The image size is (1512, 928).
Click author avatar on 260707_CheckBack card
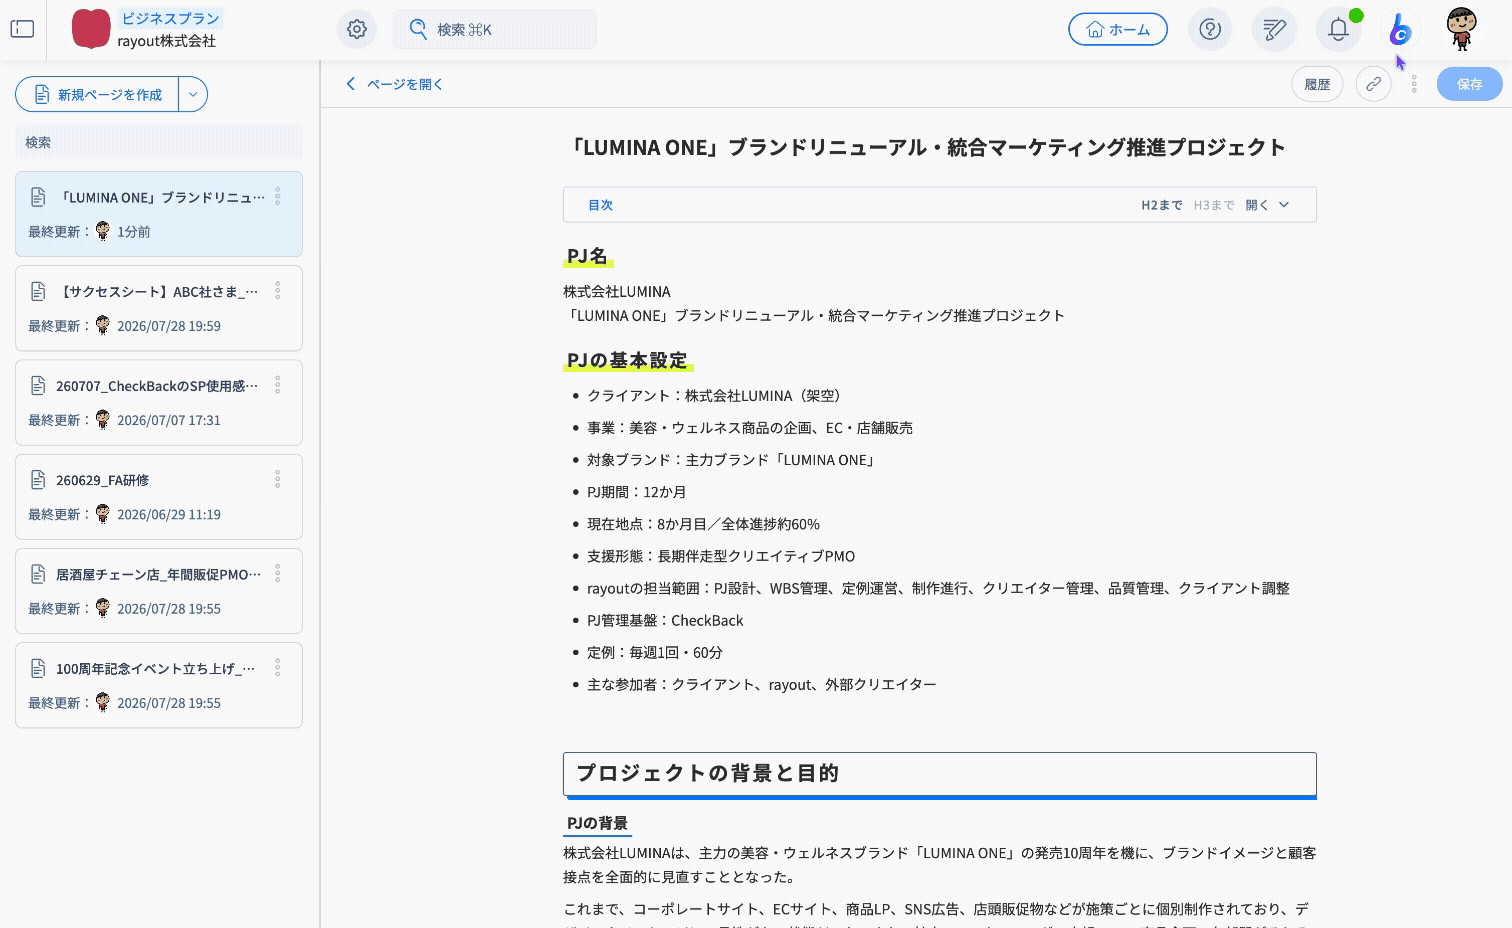tap(103, 420)
